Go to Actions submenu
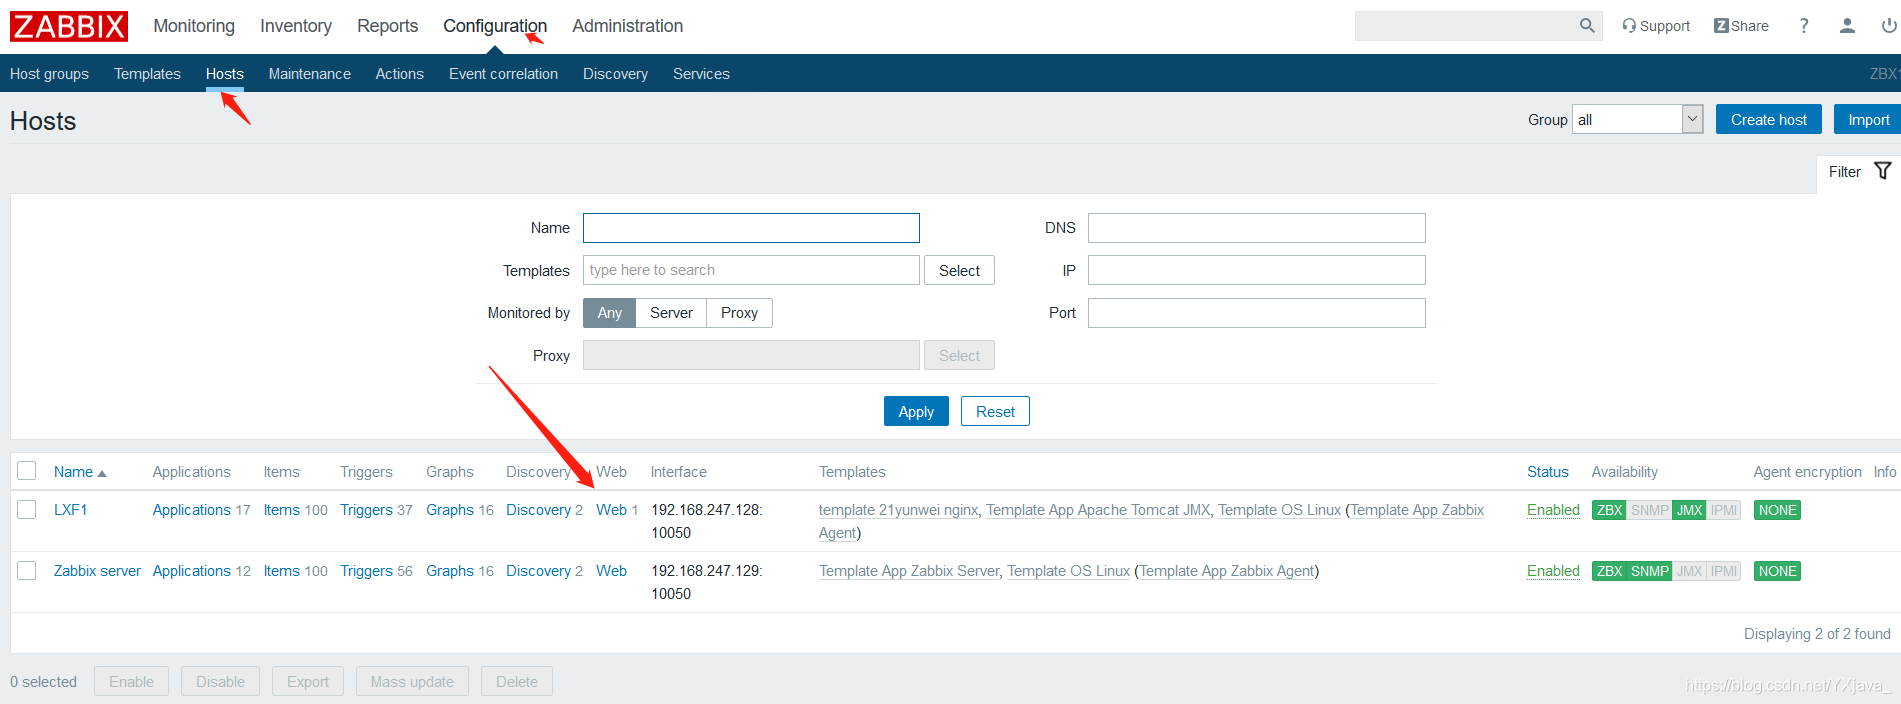This screenshot has height=704, width=1901. (x=400, y=74)
